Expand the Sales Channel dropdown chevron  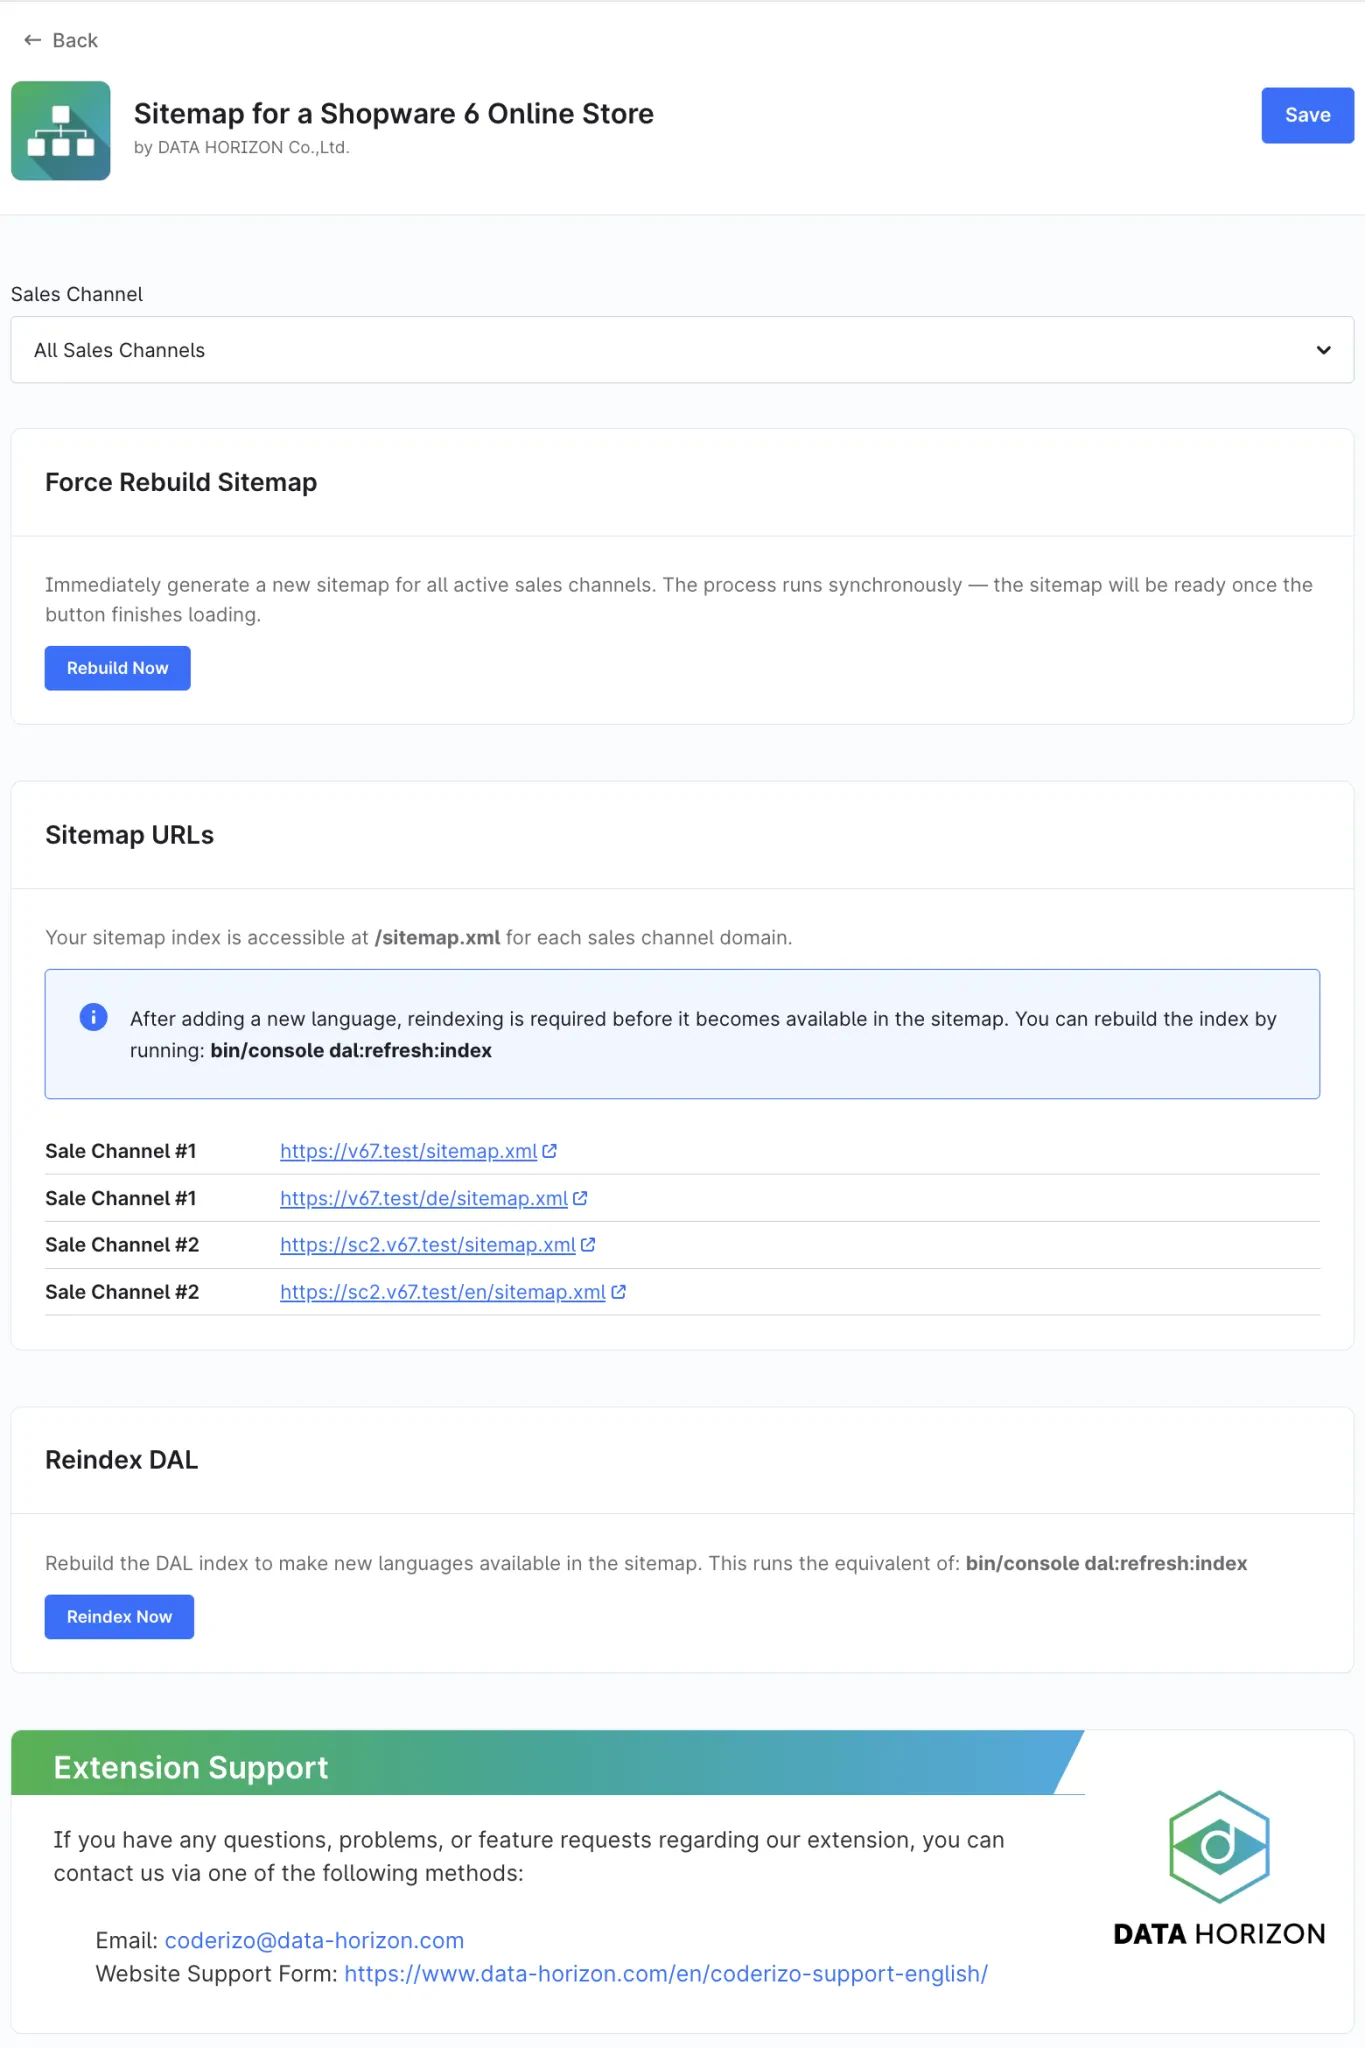click(1323, 350)
